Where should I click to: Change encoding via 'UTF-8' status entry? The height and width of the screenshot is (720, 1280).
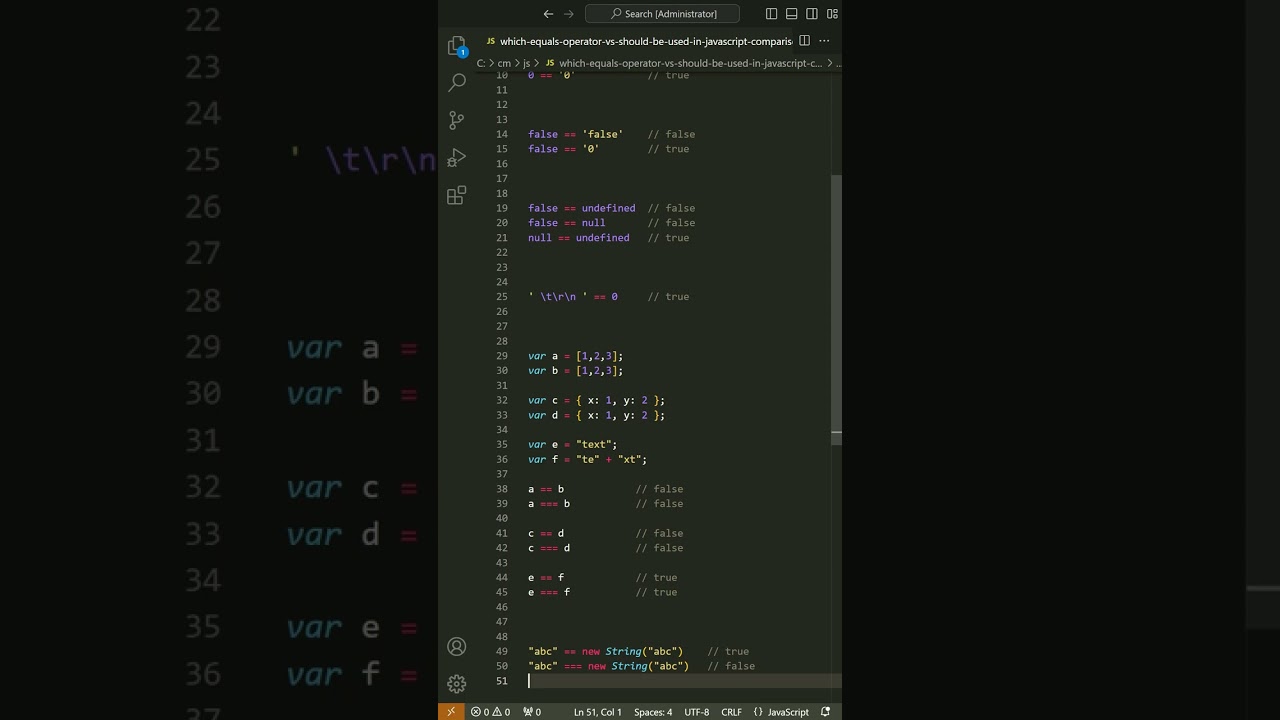point(697,712)
